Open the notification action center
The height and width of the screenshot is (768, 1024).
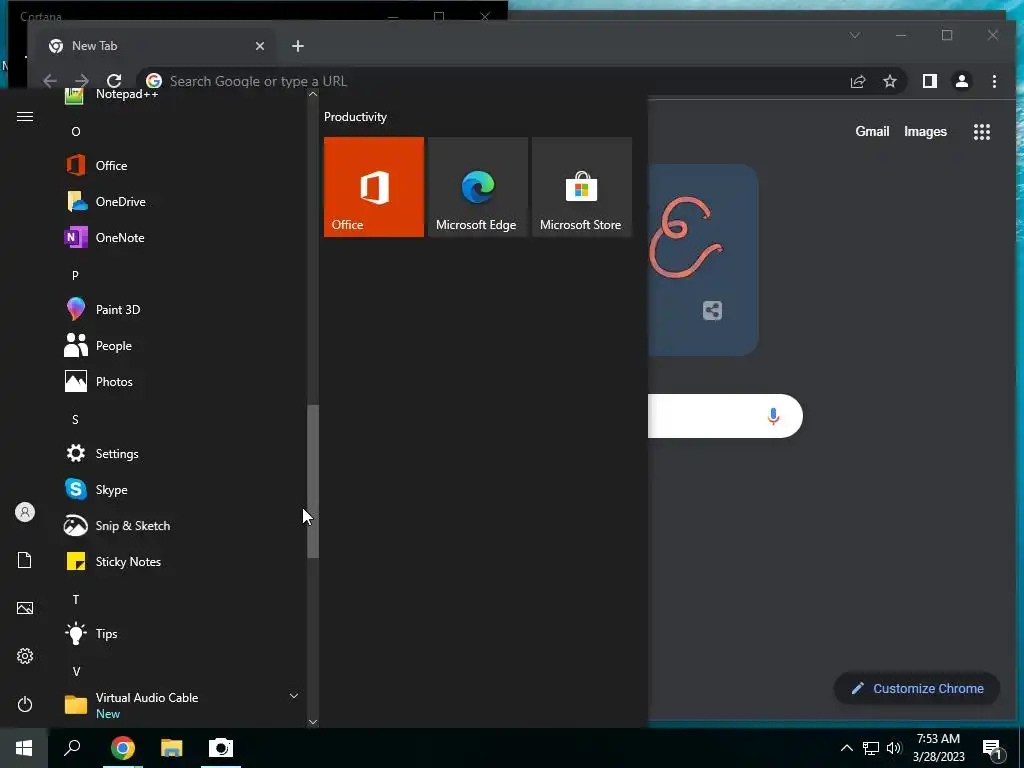(992, 748)
